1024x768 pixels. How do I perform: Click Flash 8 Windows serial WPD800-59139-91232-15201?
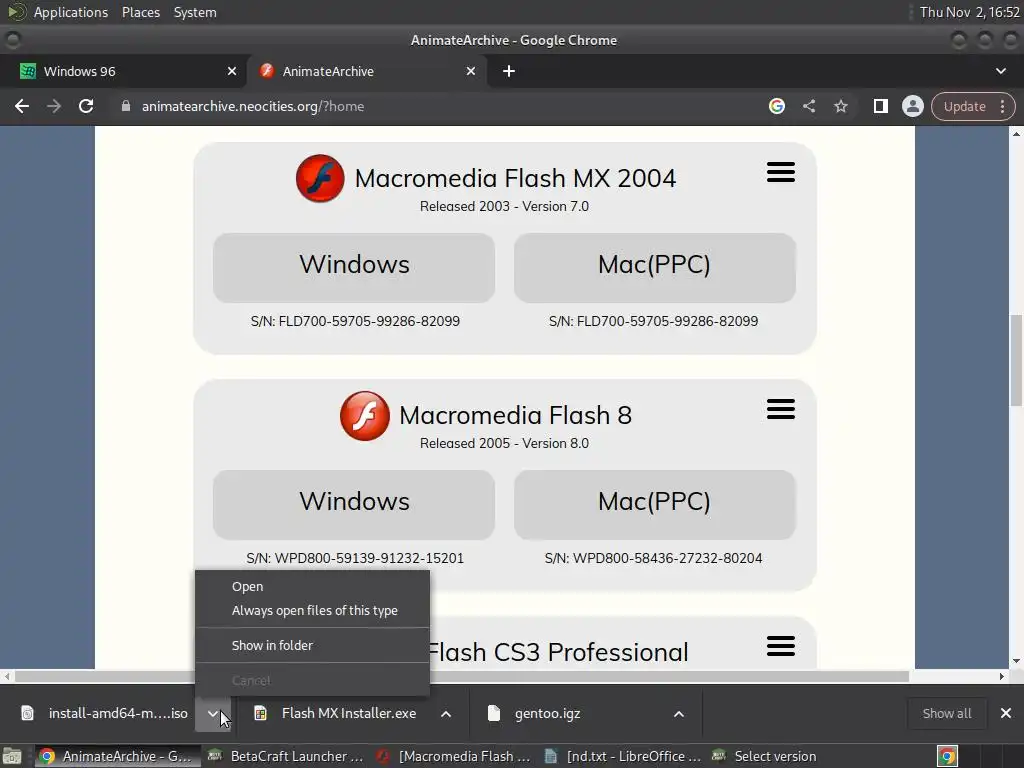(x=355, y=558)
